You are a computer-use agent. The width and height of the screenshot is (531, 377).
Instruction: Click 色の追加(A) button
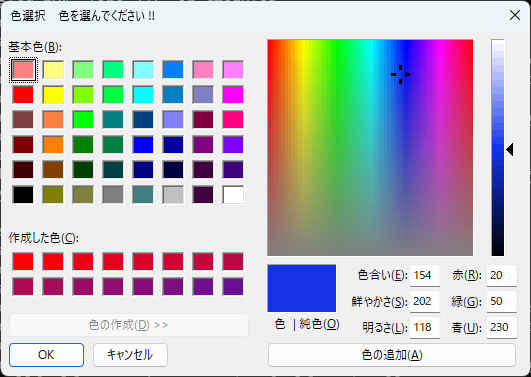(x=392, y=355)
